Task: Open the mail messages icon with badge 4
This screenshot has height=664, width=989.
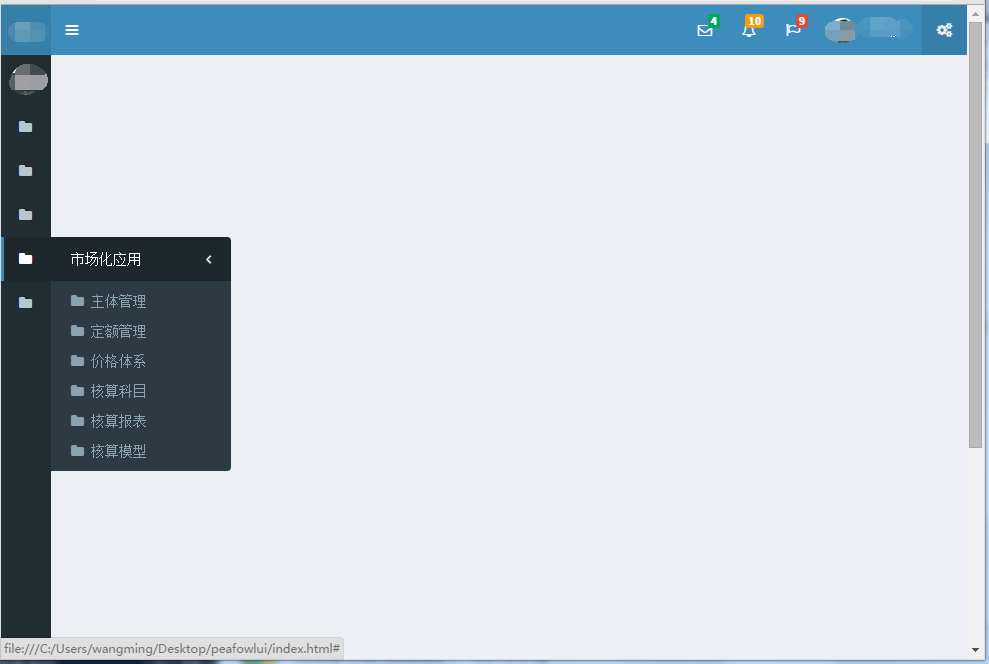Action: tap(705, 30)
